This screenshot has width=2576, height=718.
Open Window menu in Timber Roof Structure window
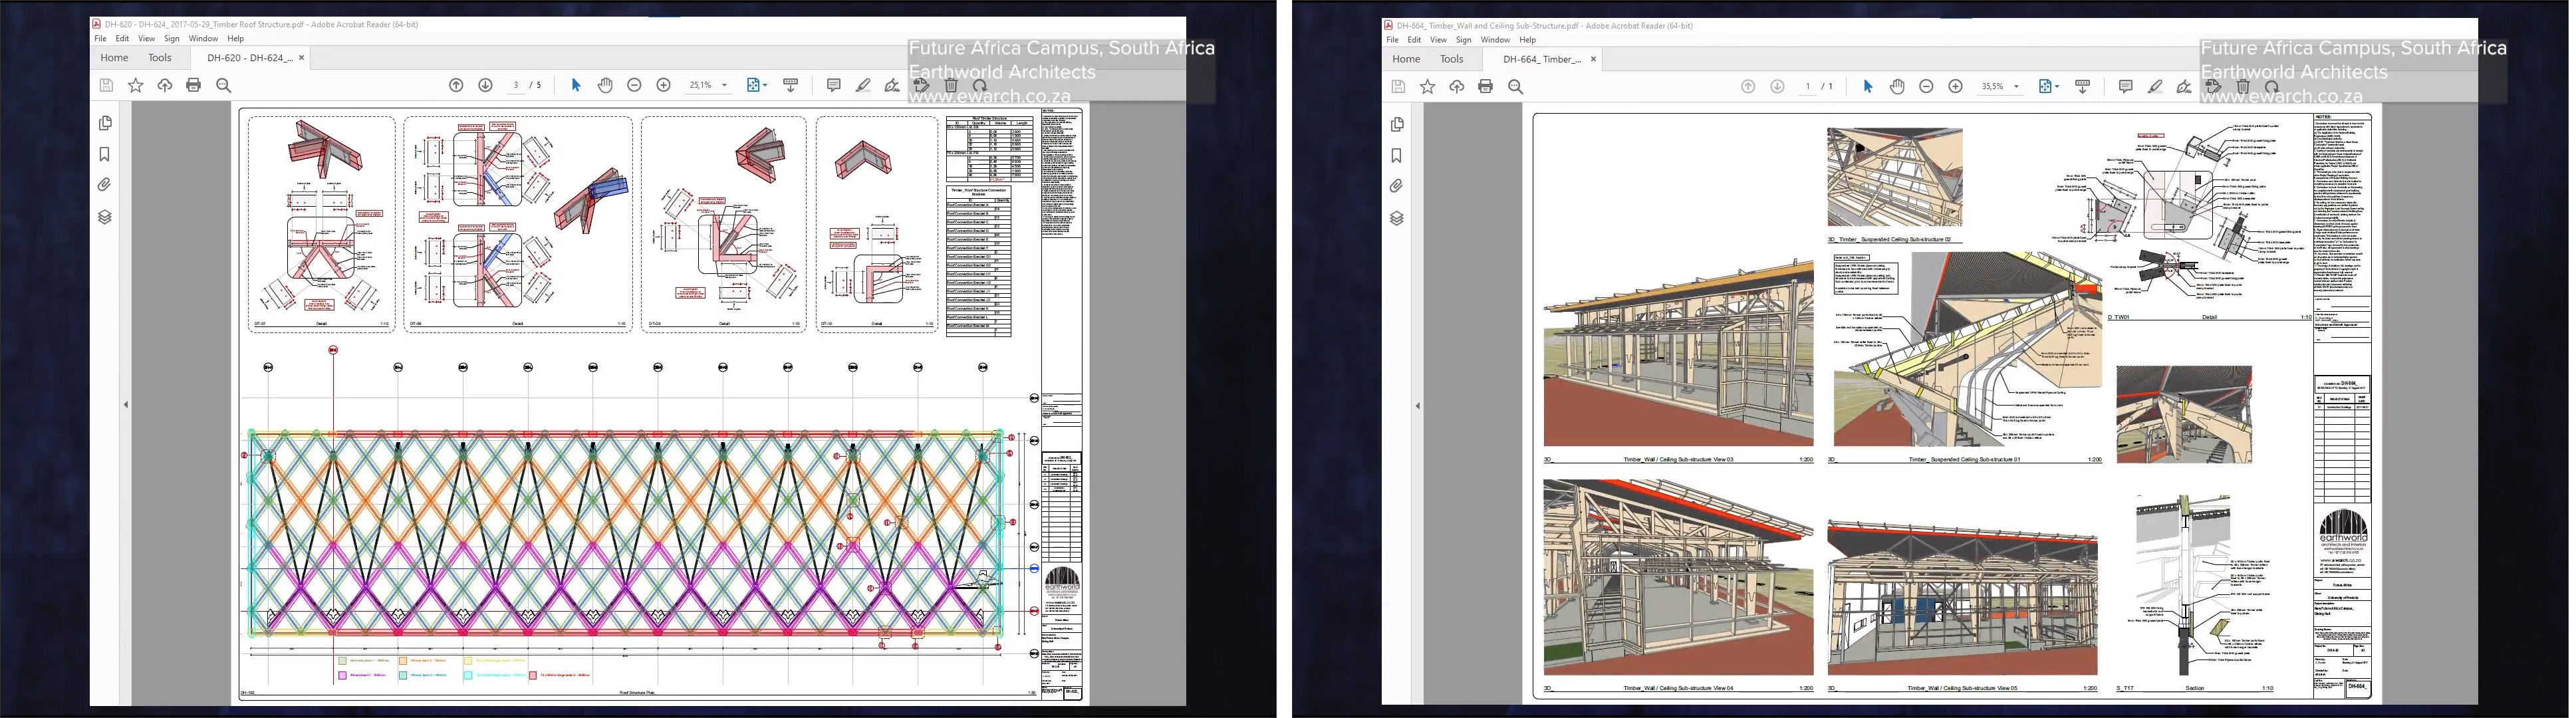pos(203,39)
